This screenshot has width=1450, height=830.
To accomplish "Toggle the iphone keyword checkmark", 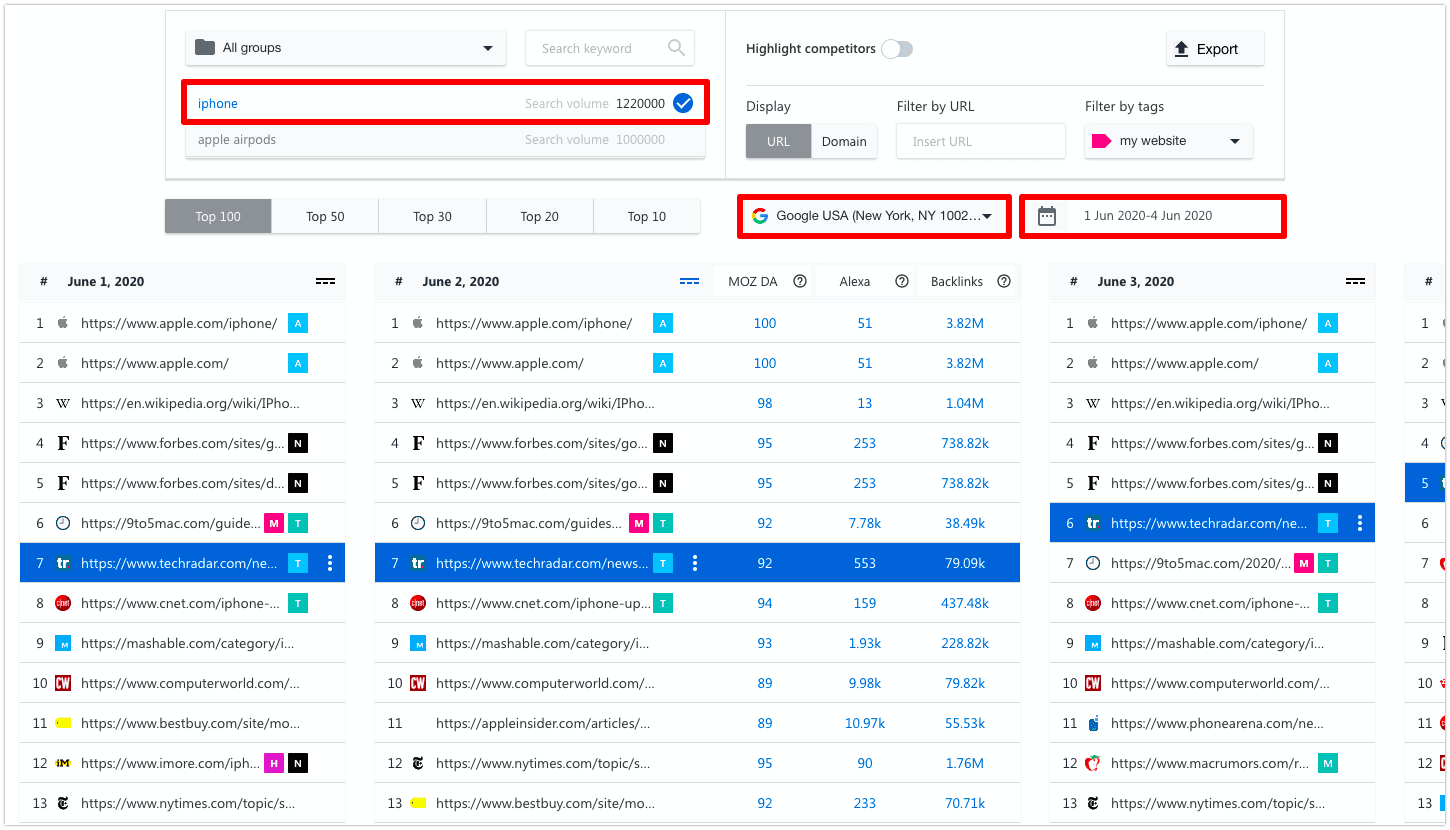I will click(x=683, y=103).
